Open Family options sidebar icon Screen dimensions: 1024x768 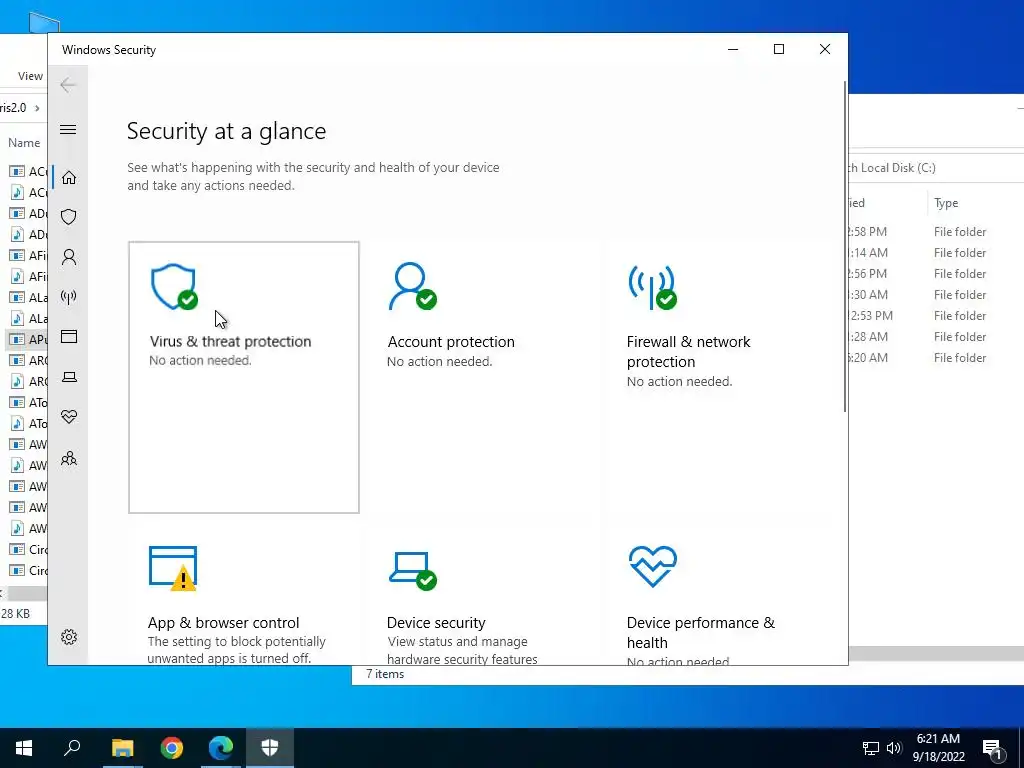(69, 458)
